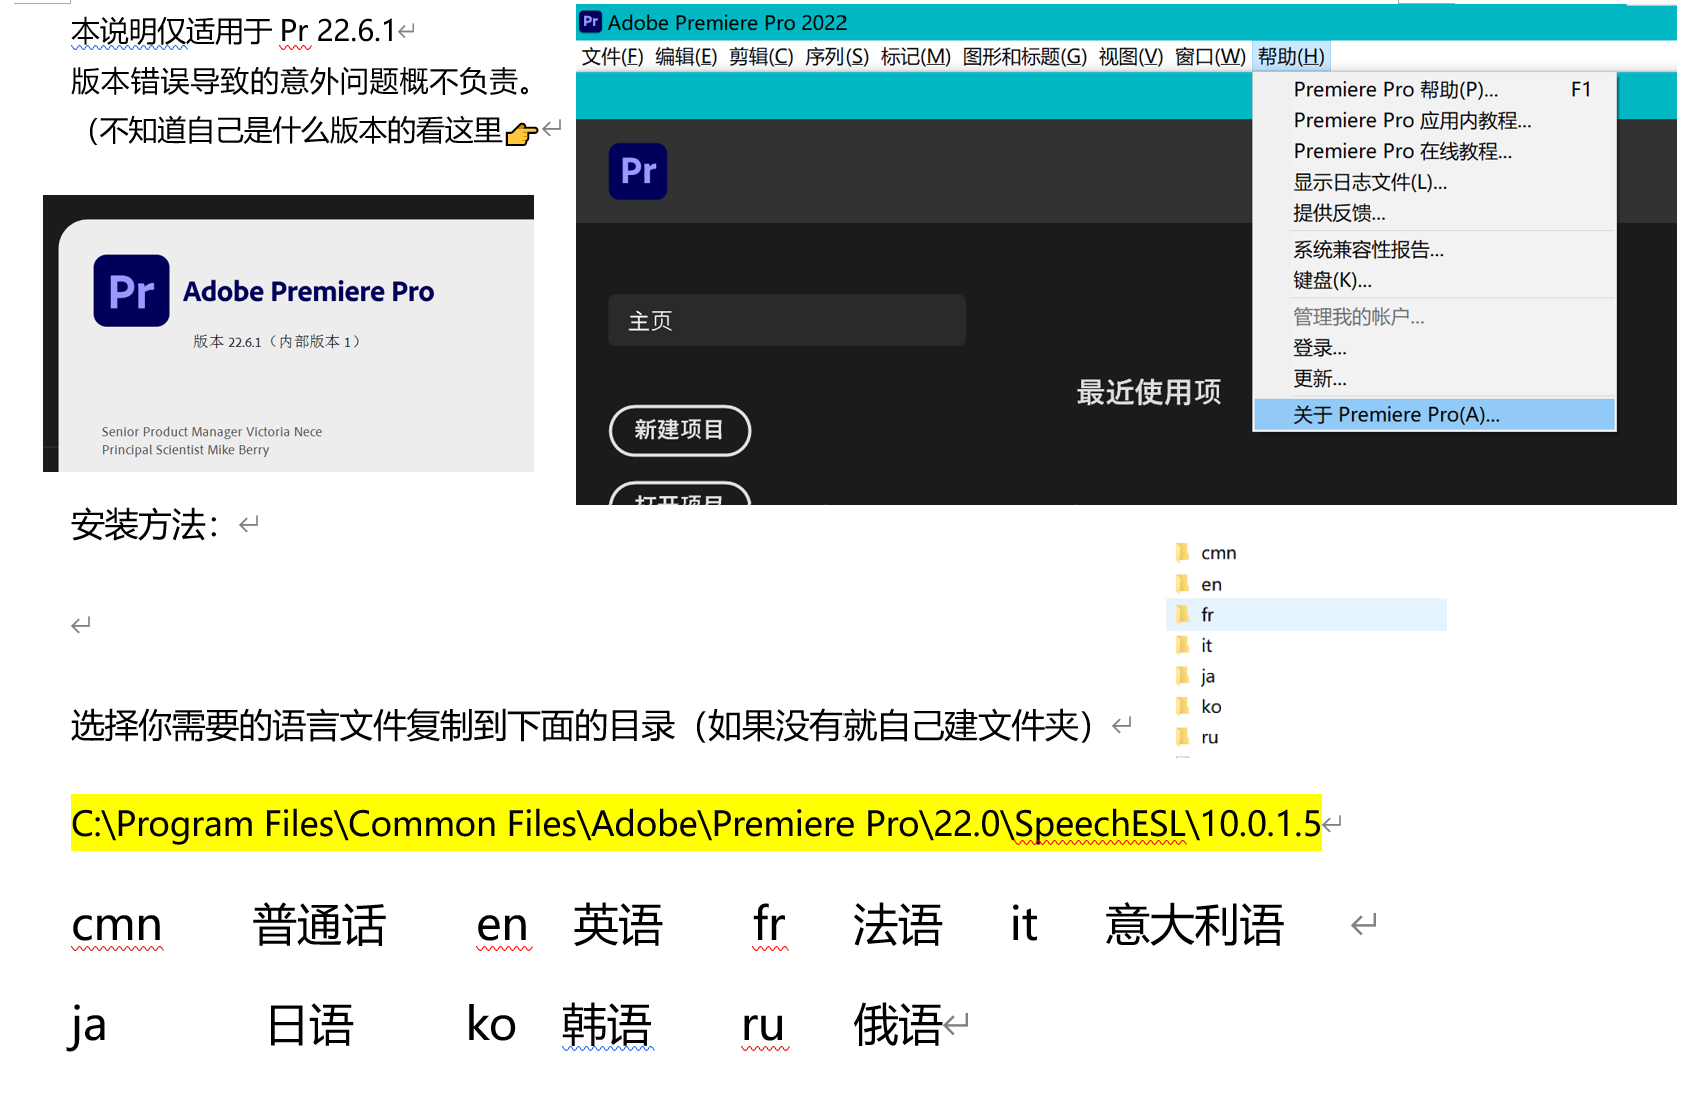Click the 法语 text in the legend
1682x1120 pixels.
pos(897,925)
